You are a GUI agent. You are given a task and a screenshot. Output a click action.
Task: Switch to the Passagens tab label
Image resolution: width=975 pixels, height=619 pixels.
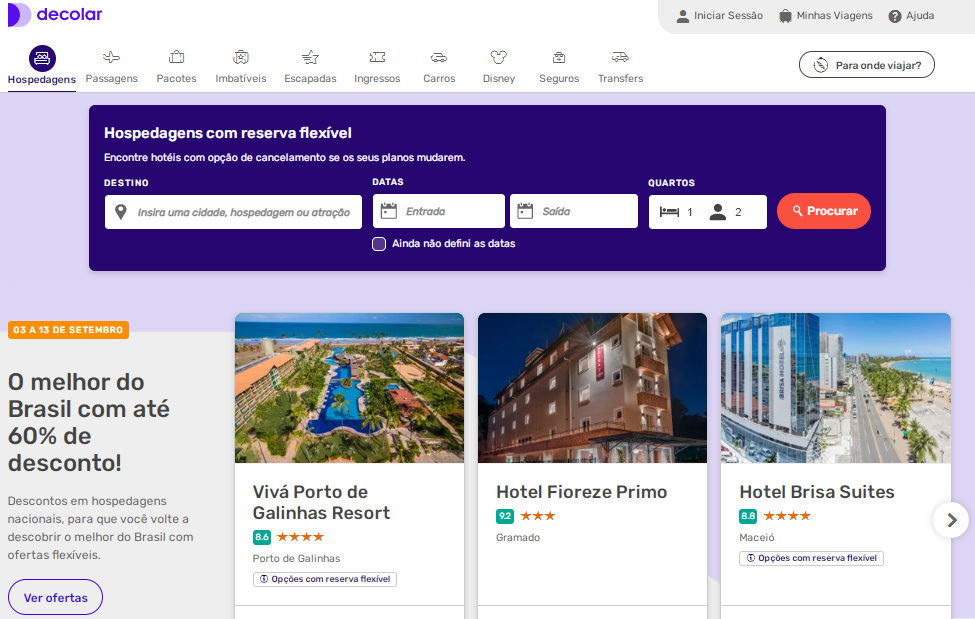(x=111, y=78)
